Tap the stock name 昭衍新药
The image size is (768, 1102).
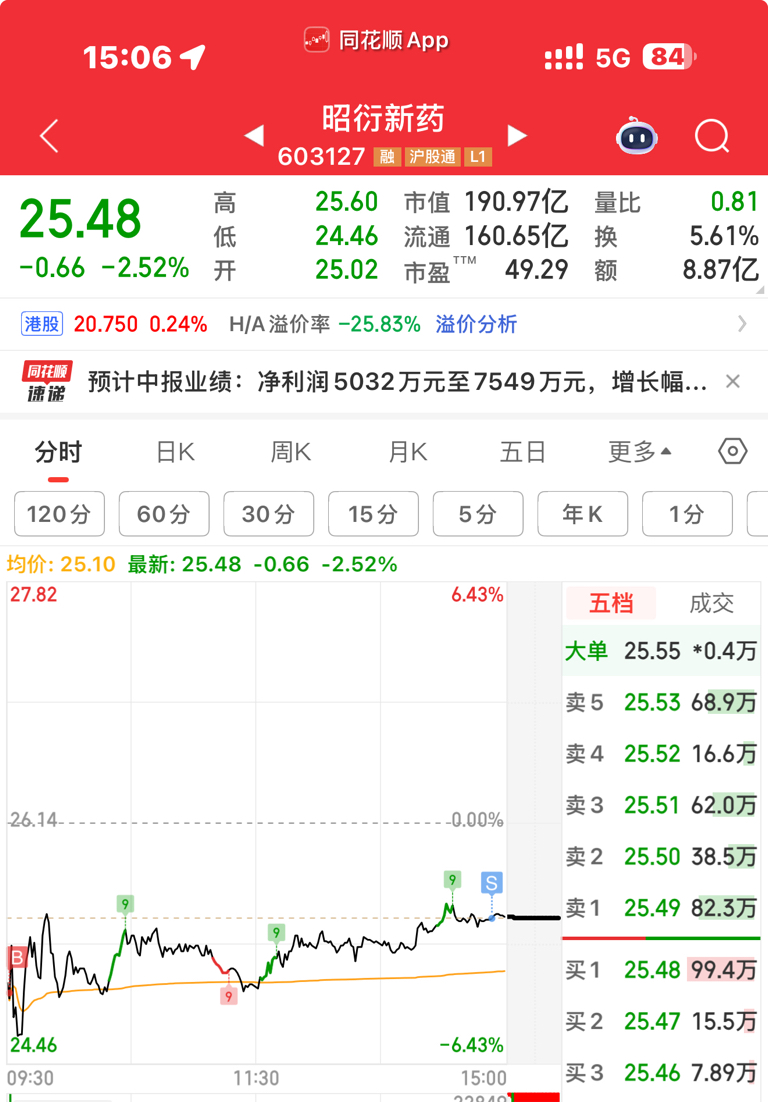pos(383,118)
